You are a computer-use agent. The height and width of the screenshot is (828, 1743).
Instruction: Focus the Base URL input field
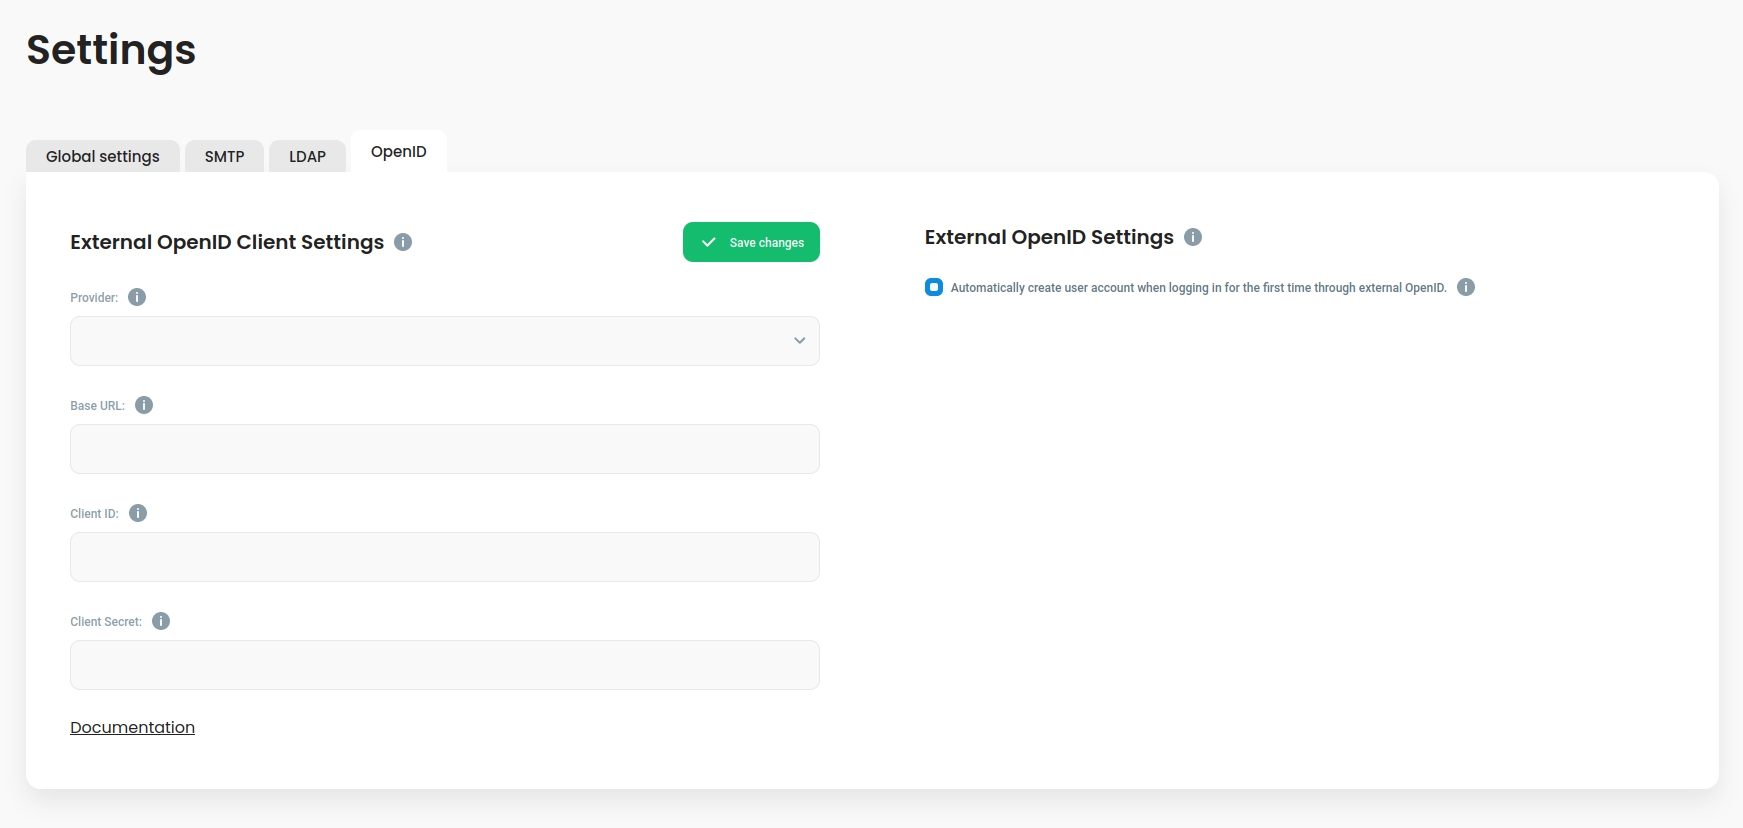(444, 449)
